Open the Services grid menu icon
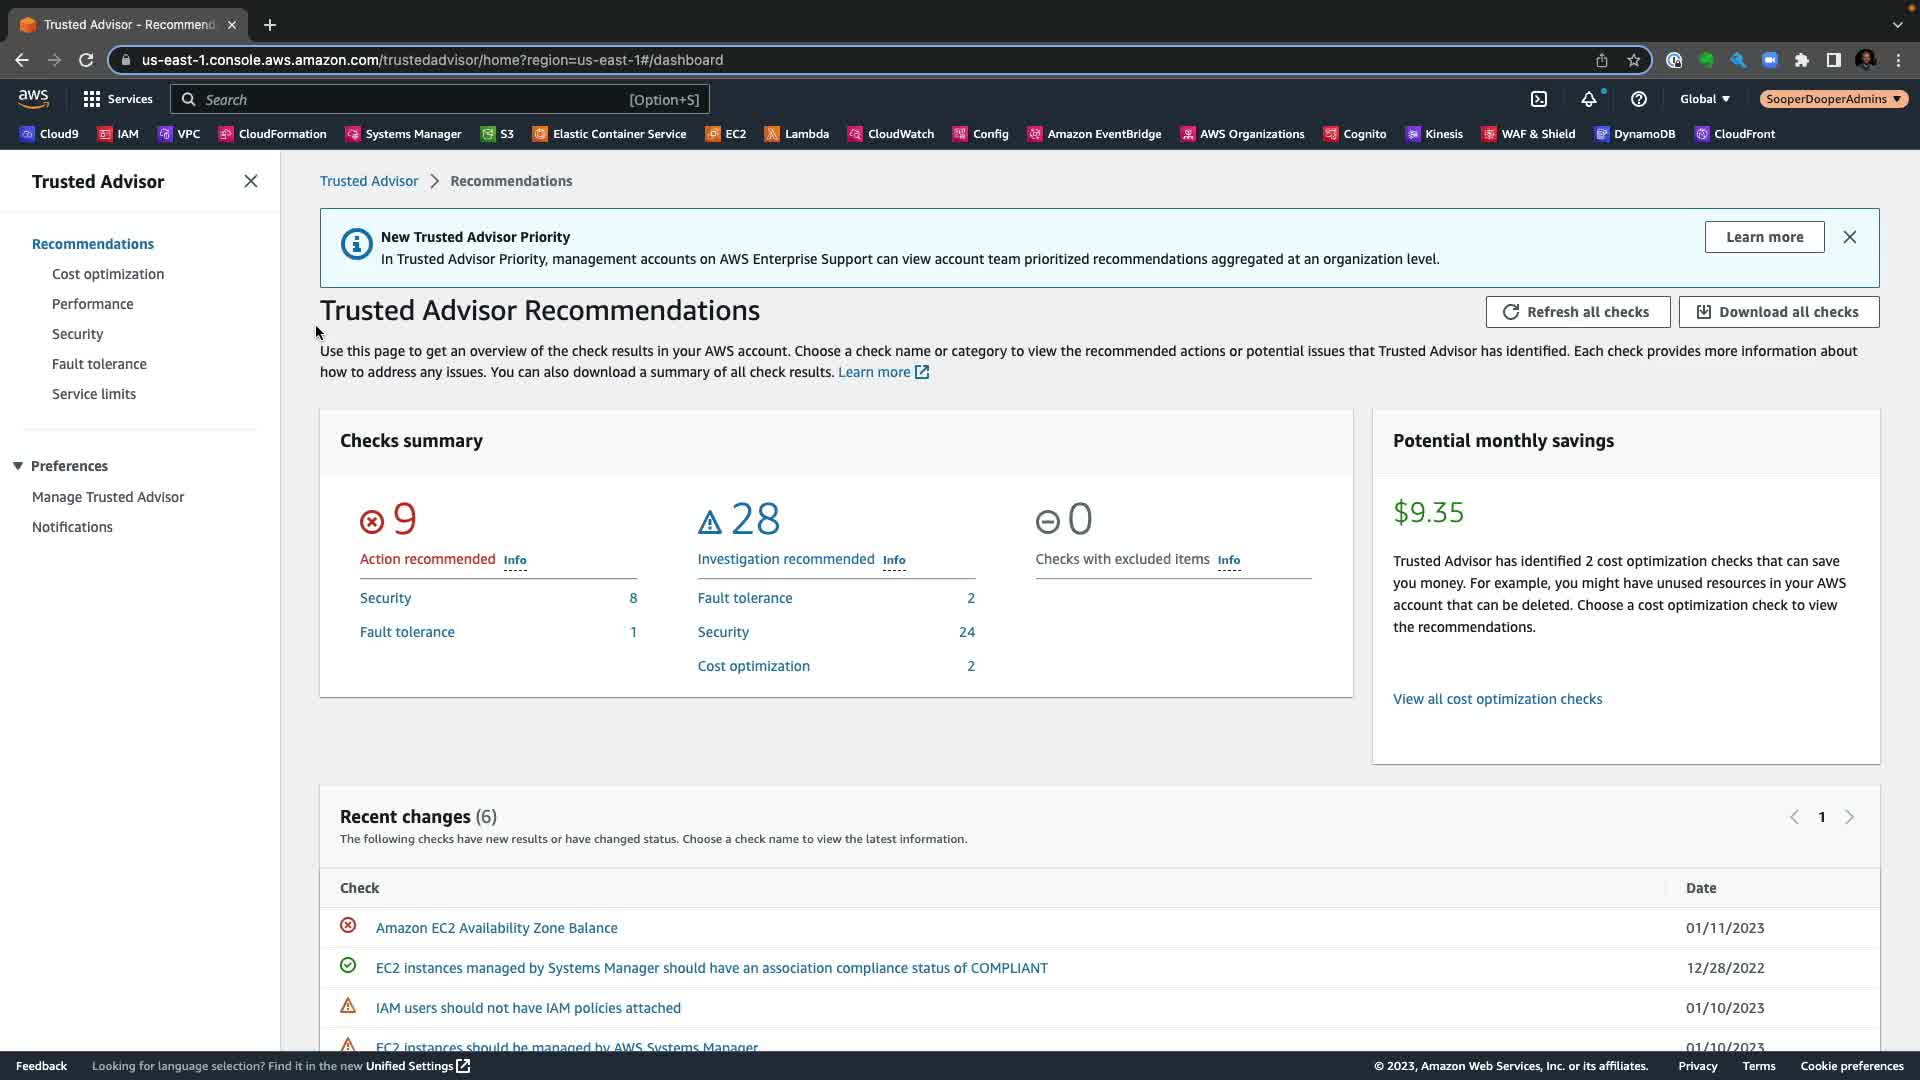1920x1080 pixels. pos(92,99)
